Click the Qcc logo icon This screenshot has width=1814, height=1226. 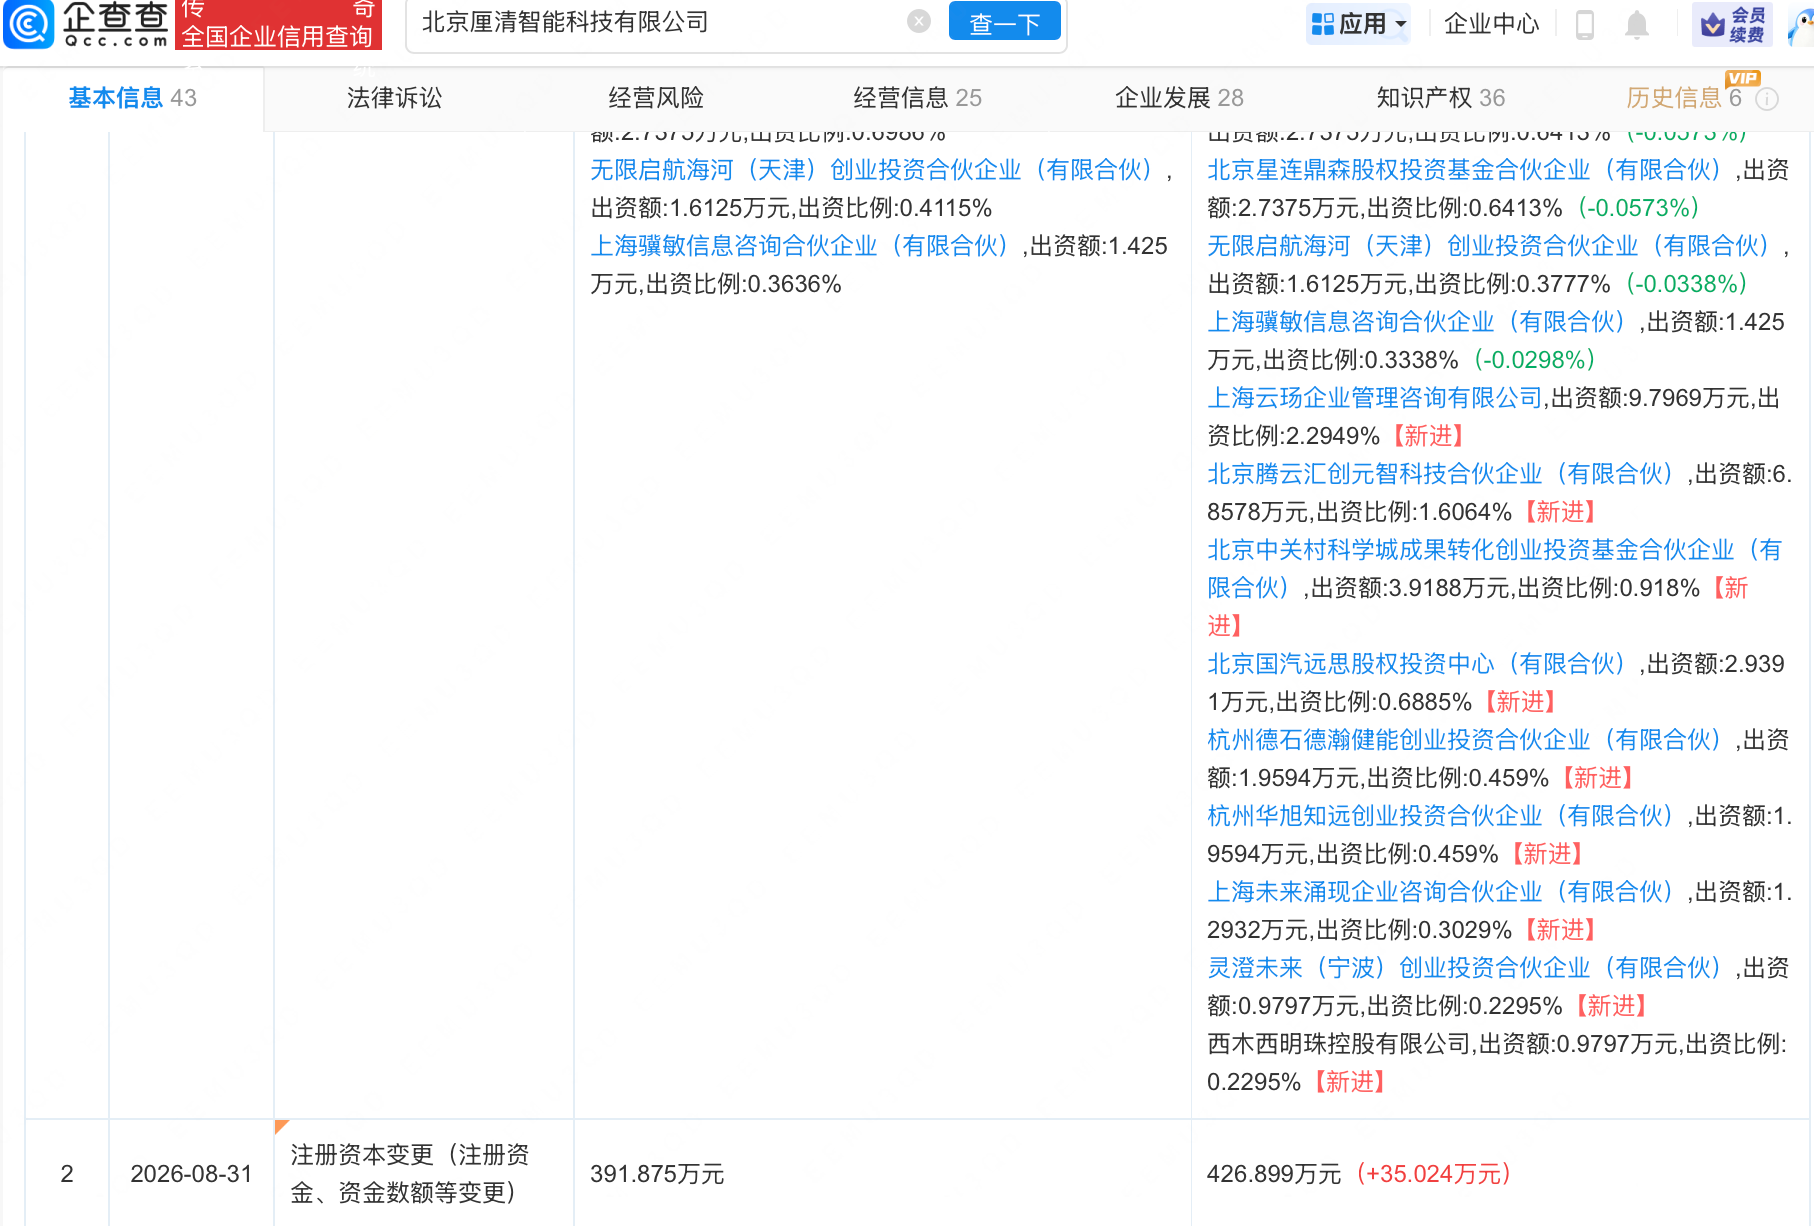[29, 24]
